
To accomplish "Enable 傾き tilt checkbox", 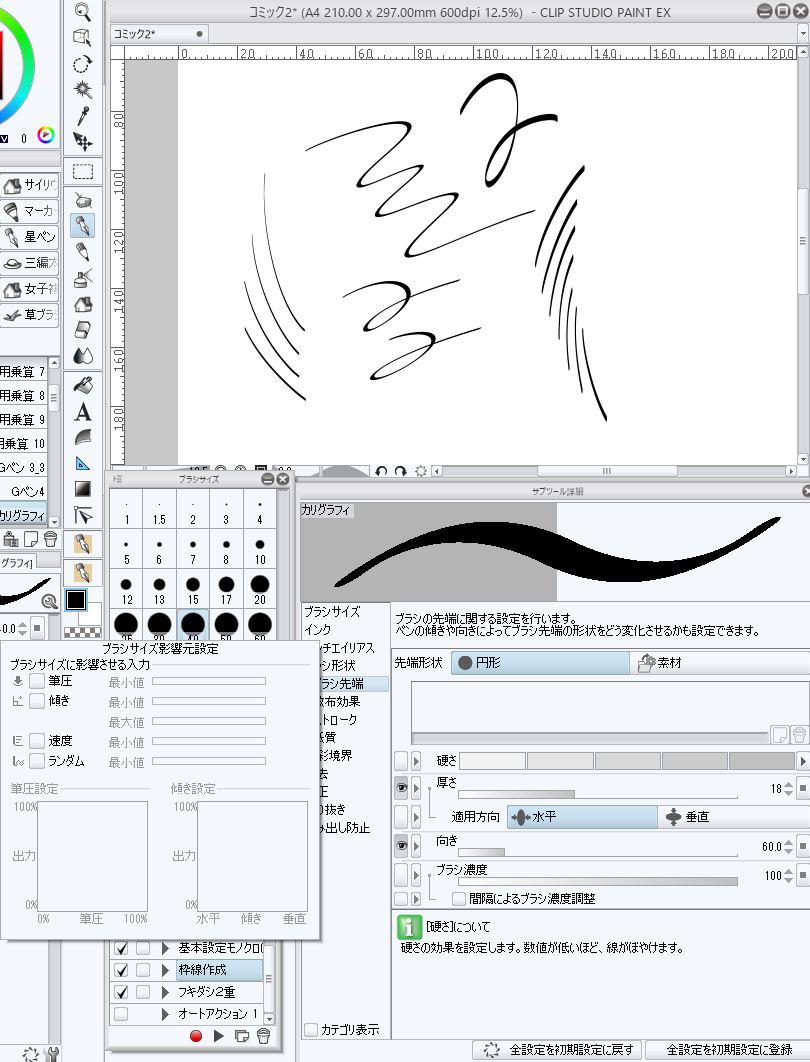I will (x=37, y=701).
